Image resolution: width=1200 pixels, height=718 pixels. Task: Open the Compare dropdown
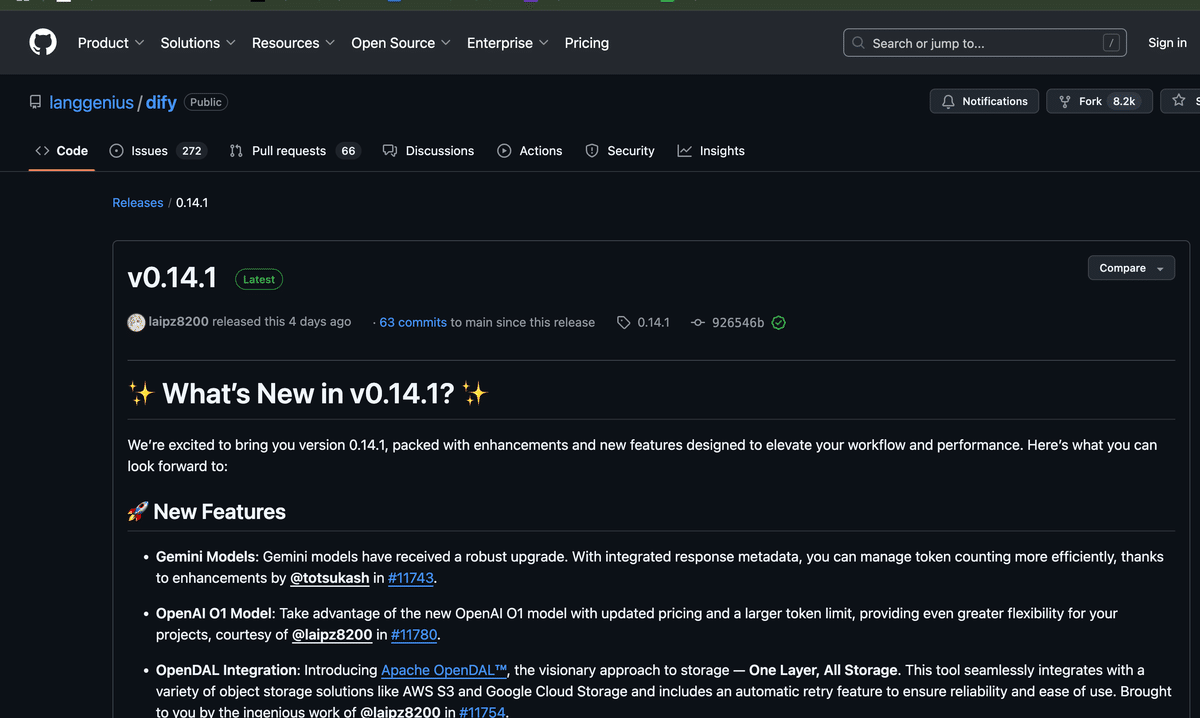[1131, 268]
